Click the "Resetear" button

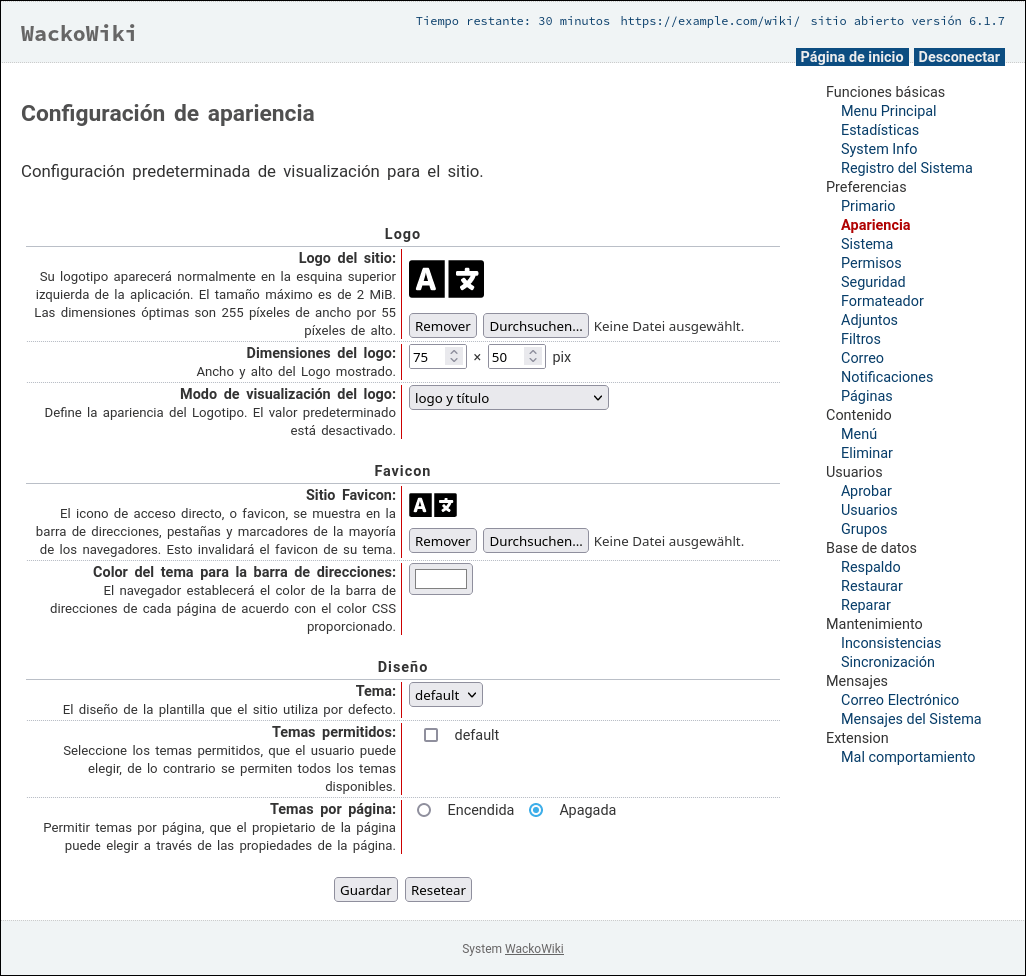pos(438,889)
